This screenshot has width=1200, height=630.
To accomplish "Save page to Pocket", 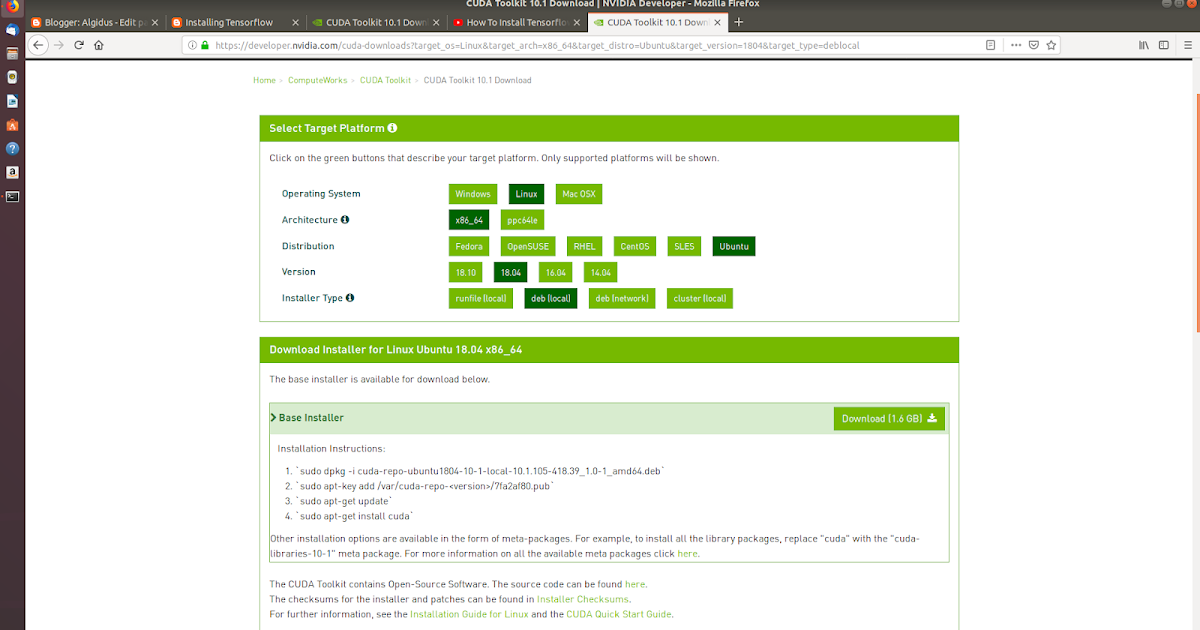I will [1034, 45].
